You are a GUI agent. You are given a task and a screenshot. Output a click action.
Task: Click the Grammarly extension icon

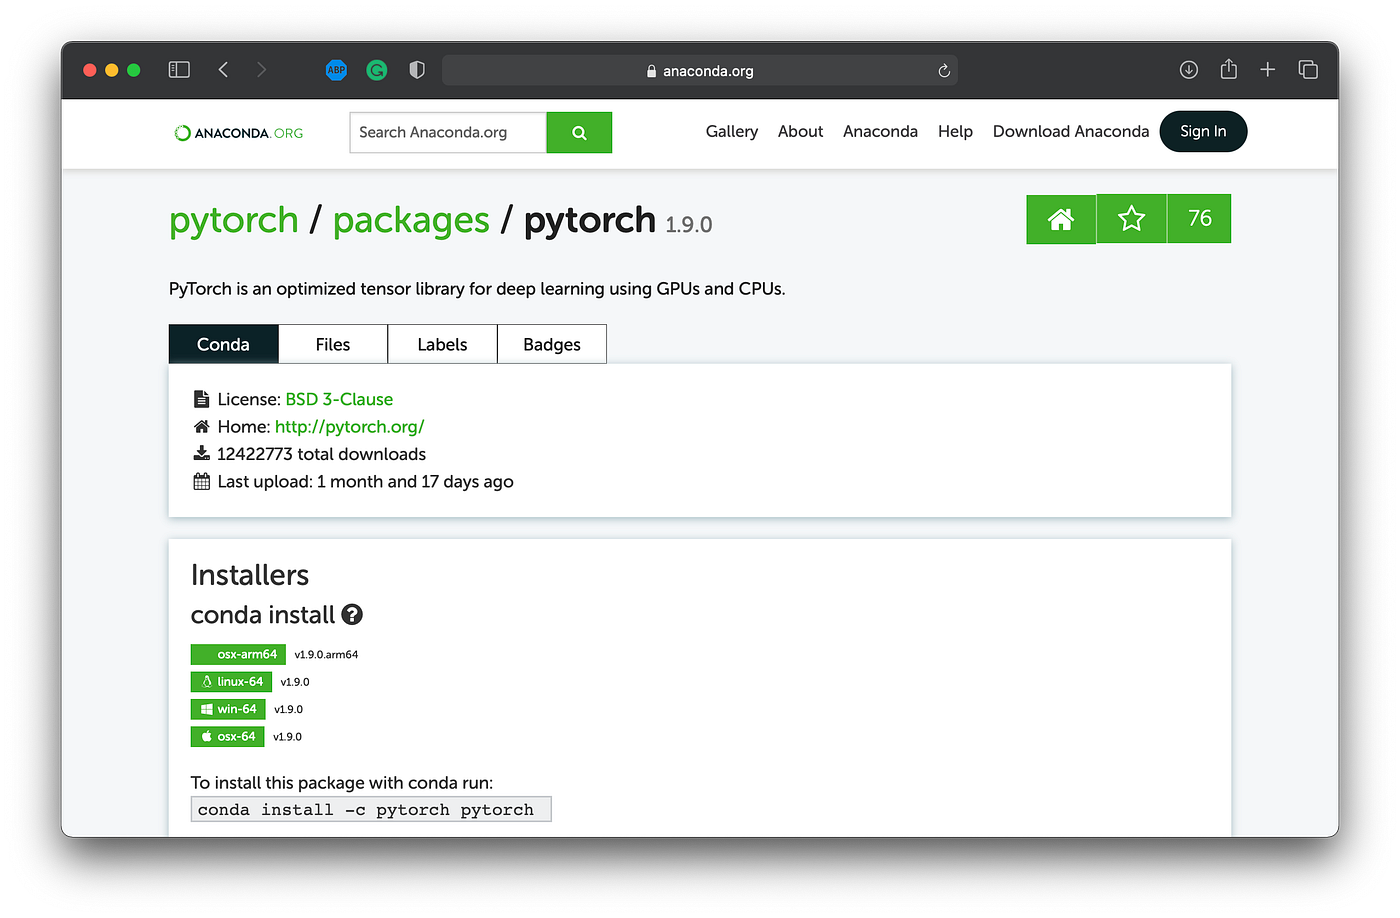[376, 70]
